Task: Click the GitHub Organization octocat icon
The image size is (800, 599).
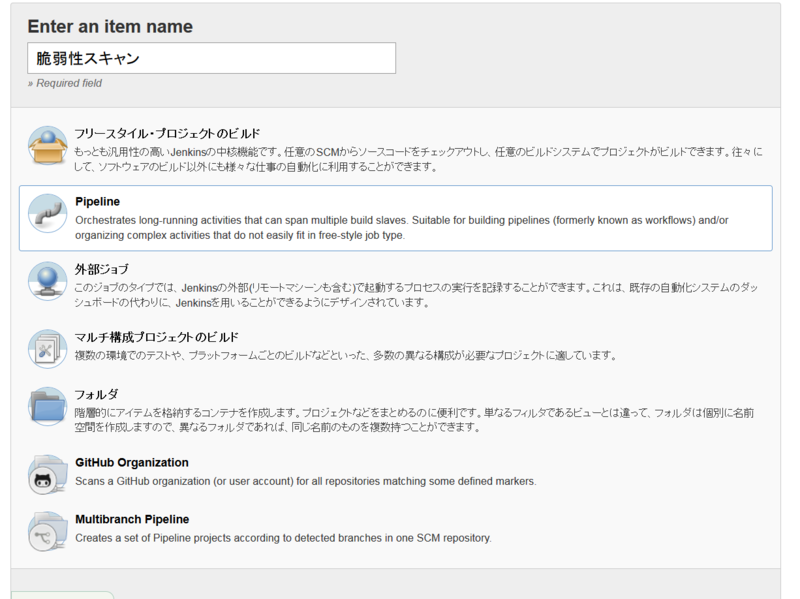Action: pos(47,475)
